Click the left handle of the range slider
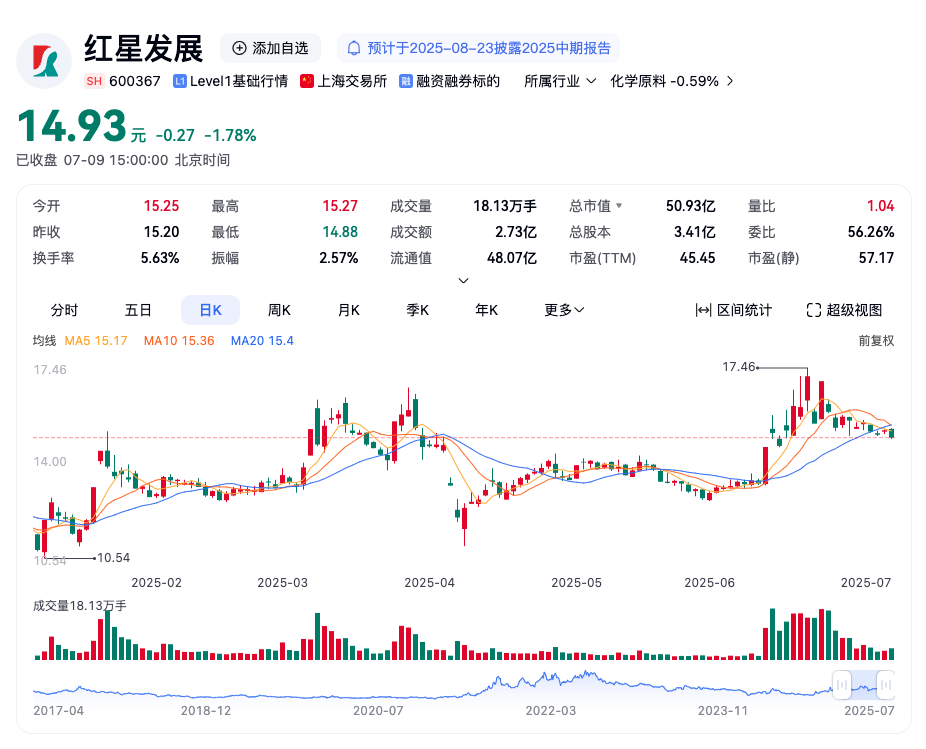This screenshot has width=926, height=749. coord(842,685)
